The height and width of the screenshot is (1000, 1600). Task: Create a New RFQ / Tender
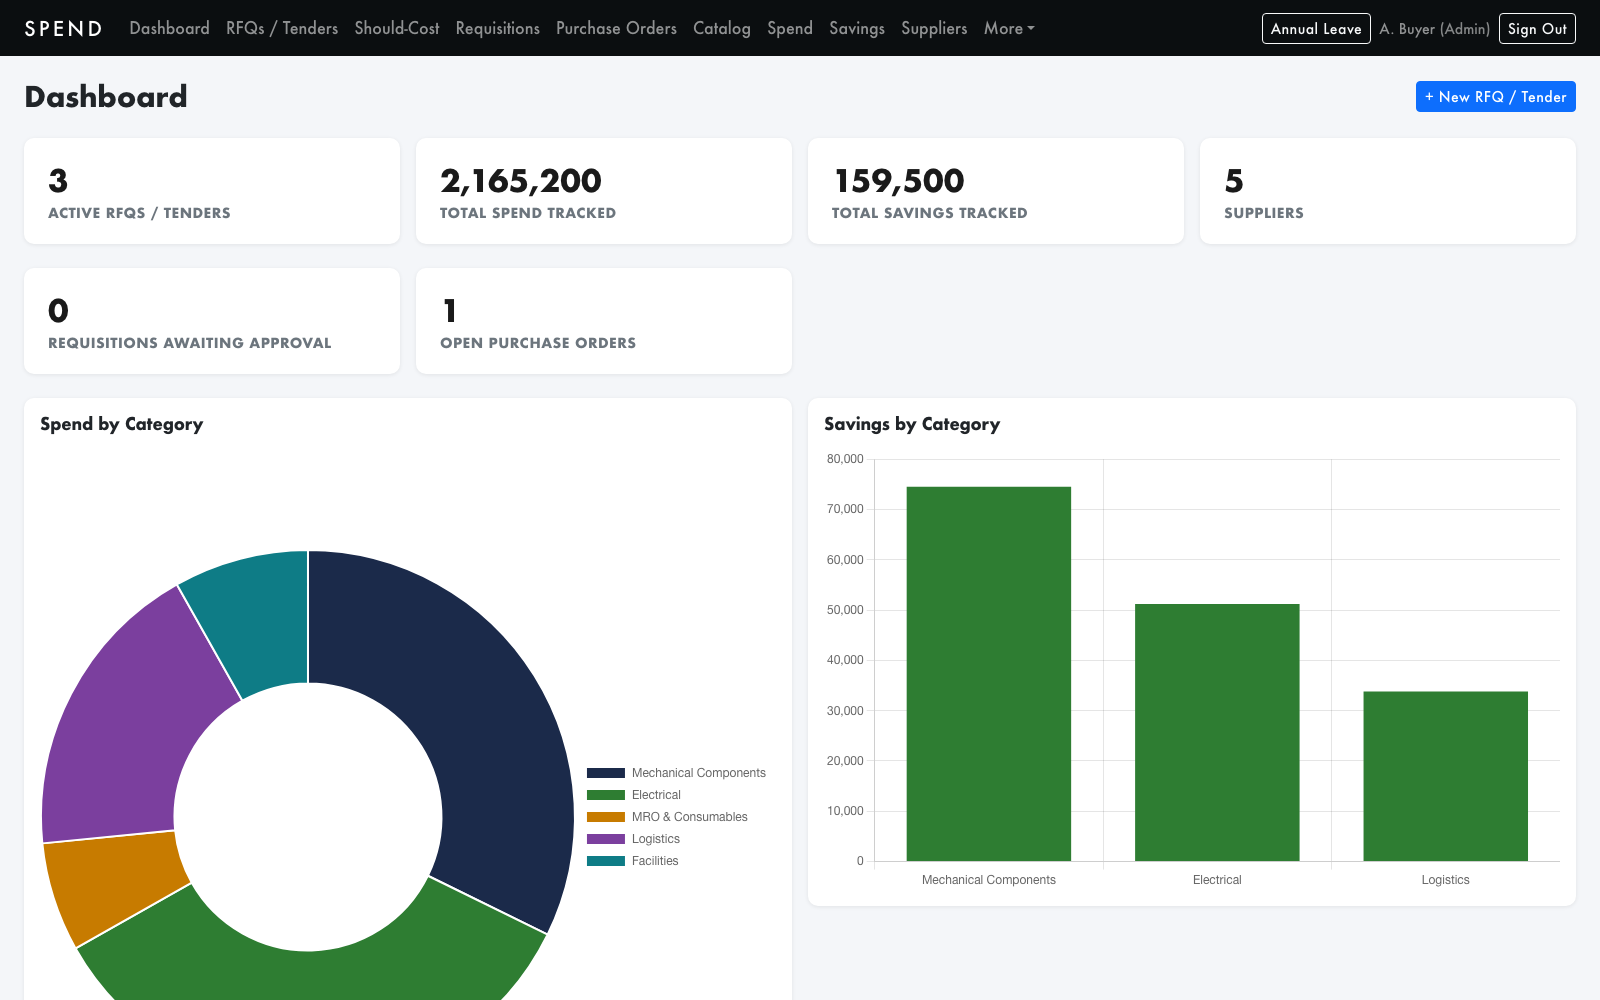[1495, 96]
